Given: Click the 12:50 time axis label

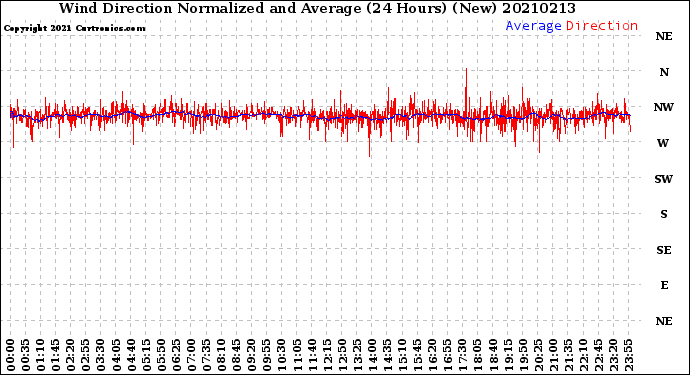Looking at the screenshot, I should click(342, 355).
